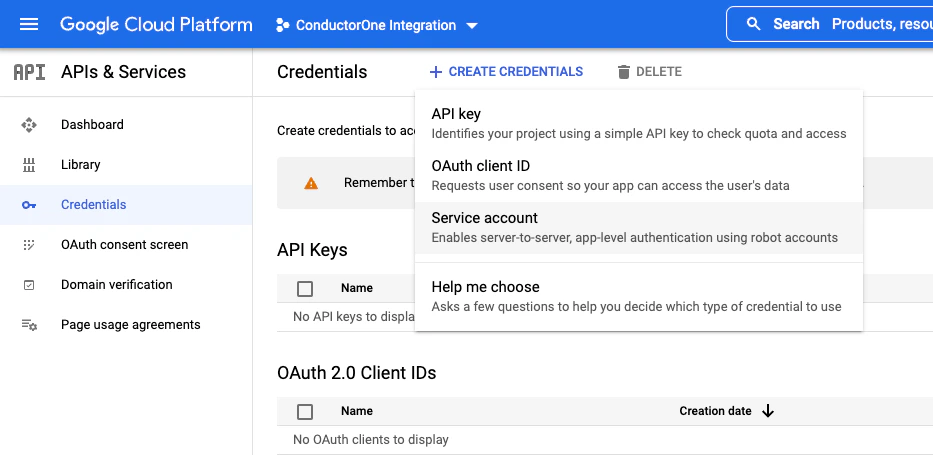
Task: Open the hamburger navigation menu
Action: click(x=29, y=24)
